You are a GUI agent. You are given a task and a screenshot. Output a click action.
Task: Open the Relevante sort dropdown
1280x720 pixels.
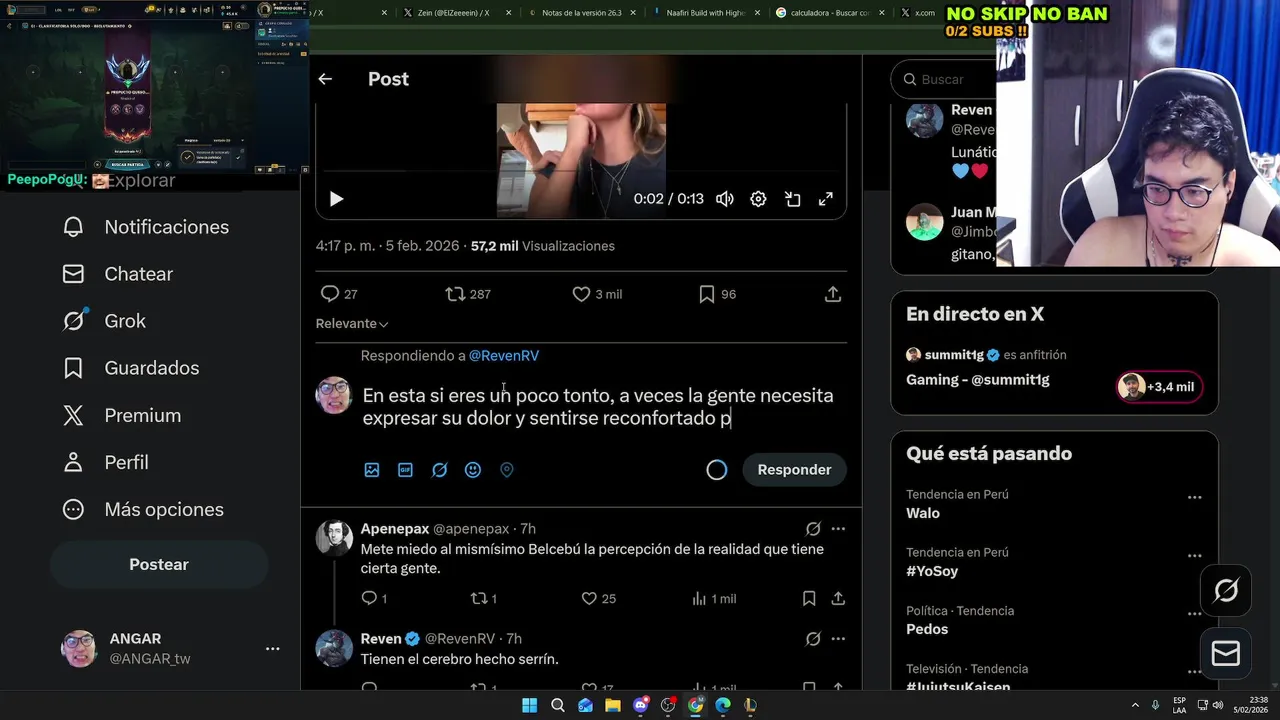[352, 323]
